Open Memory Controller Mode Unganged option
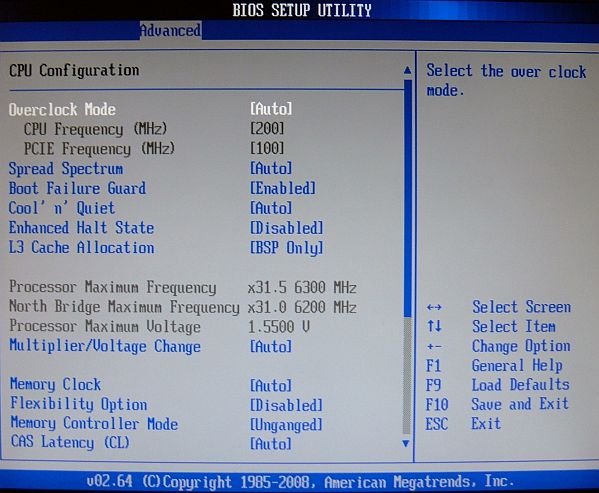The height and width of the screenshot is (493, 599). 286,425
